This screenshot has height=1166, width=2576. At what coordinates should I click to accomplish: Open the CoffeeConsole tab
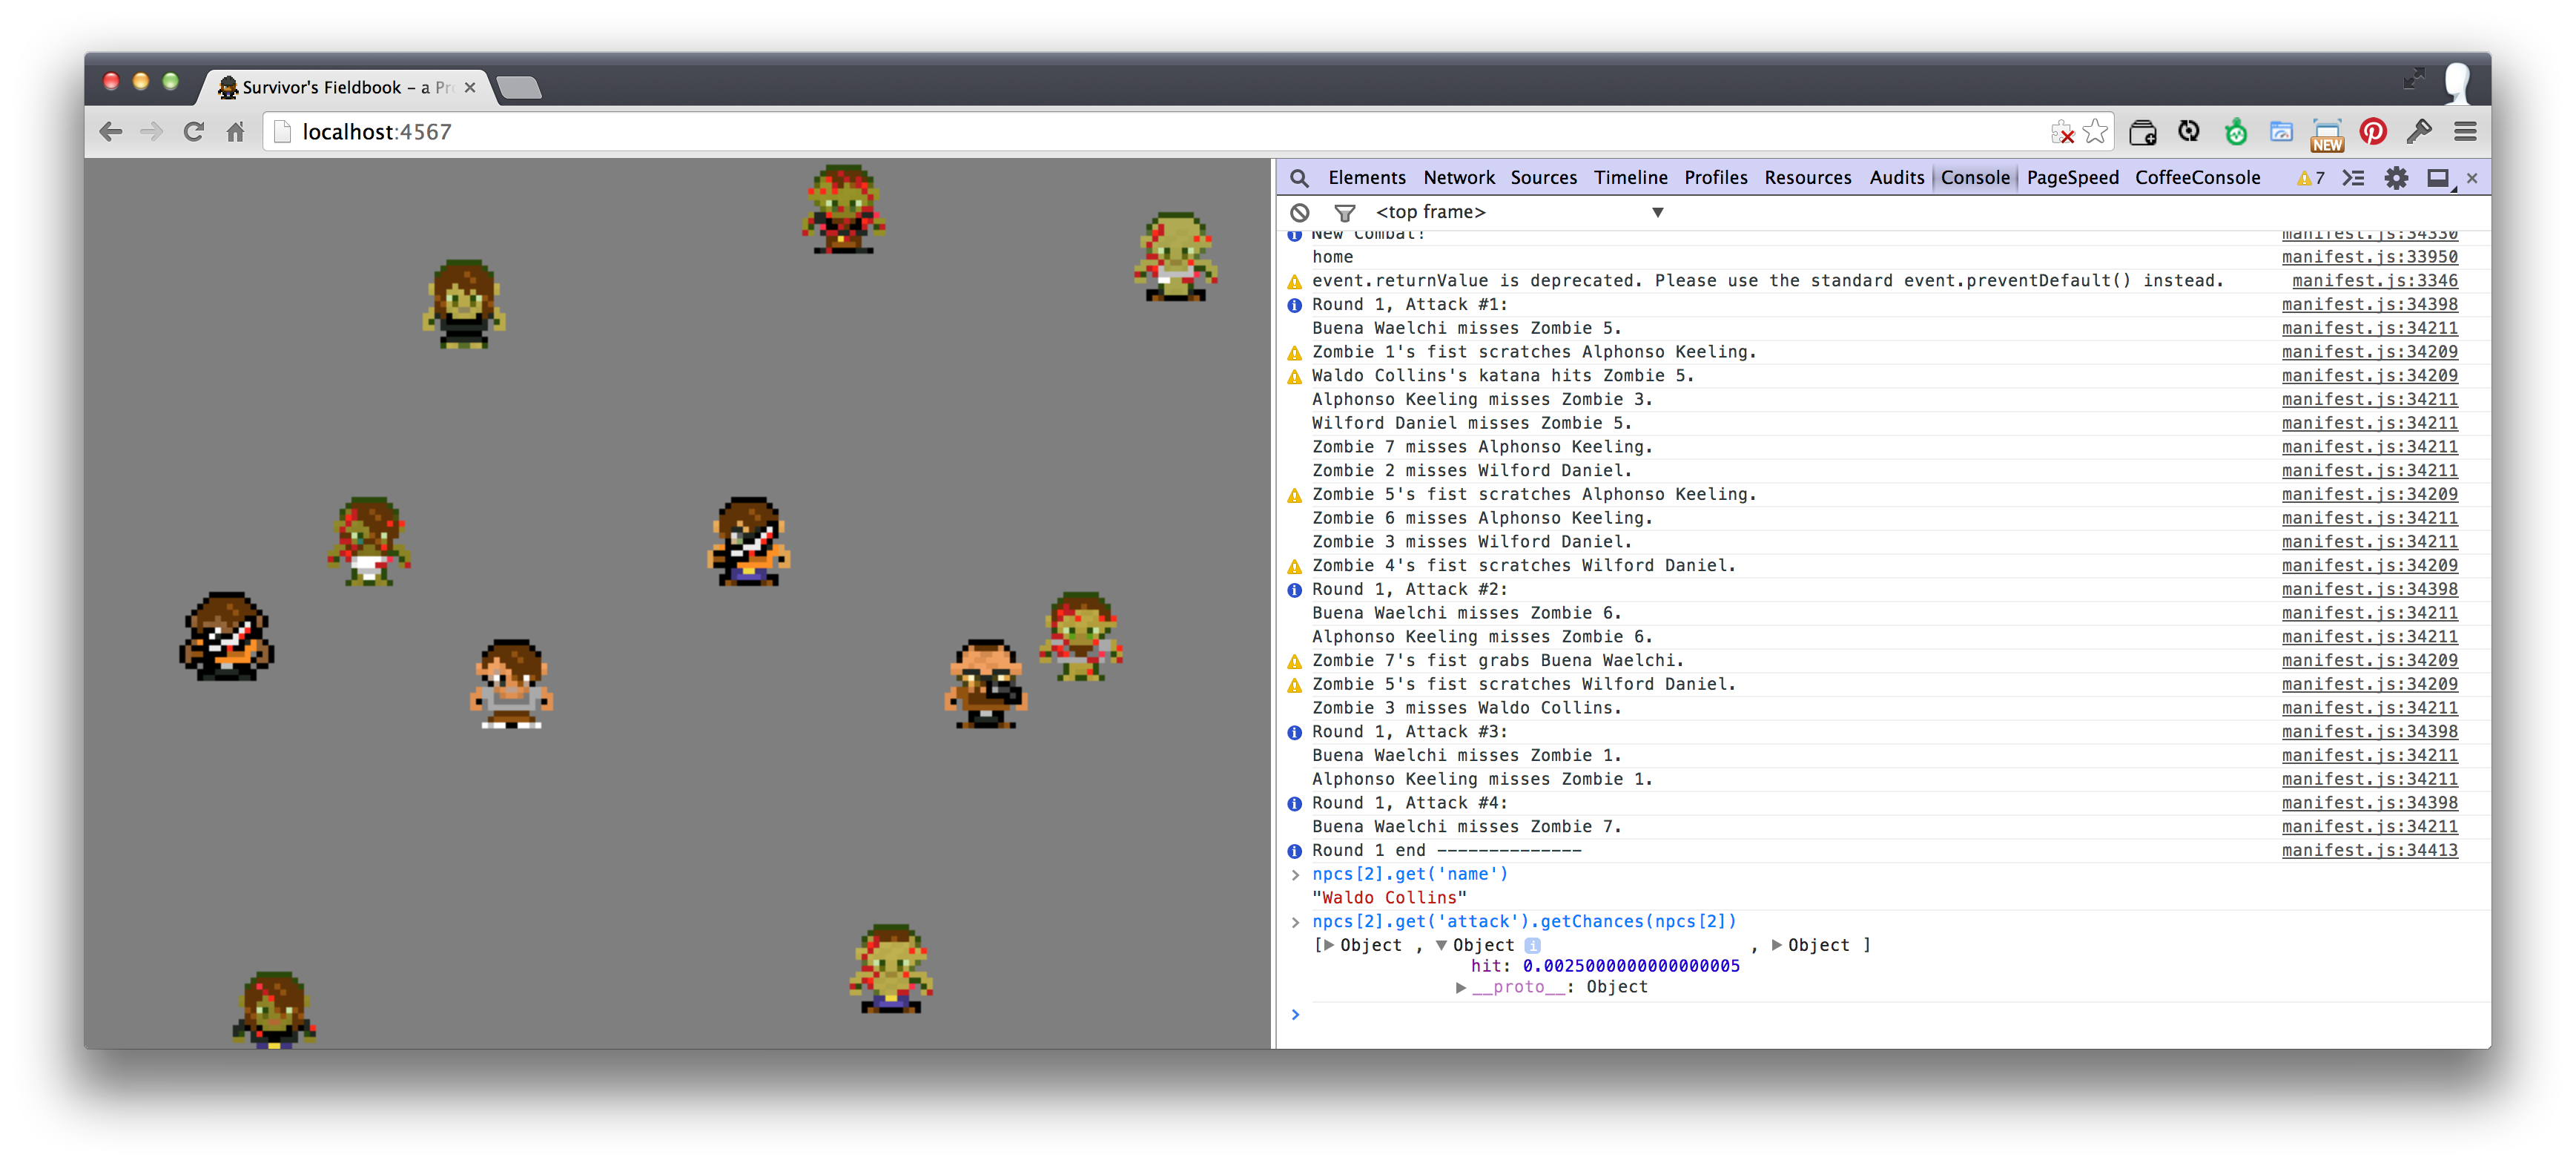(x=2197, y=178)
